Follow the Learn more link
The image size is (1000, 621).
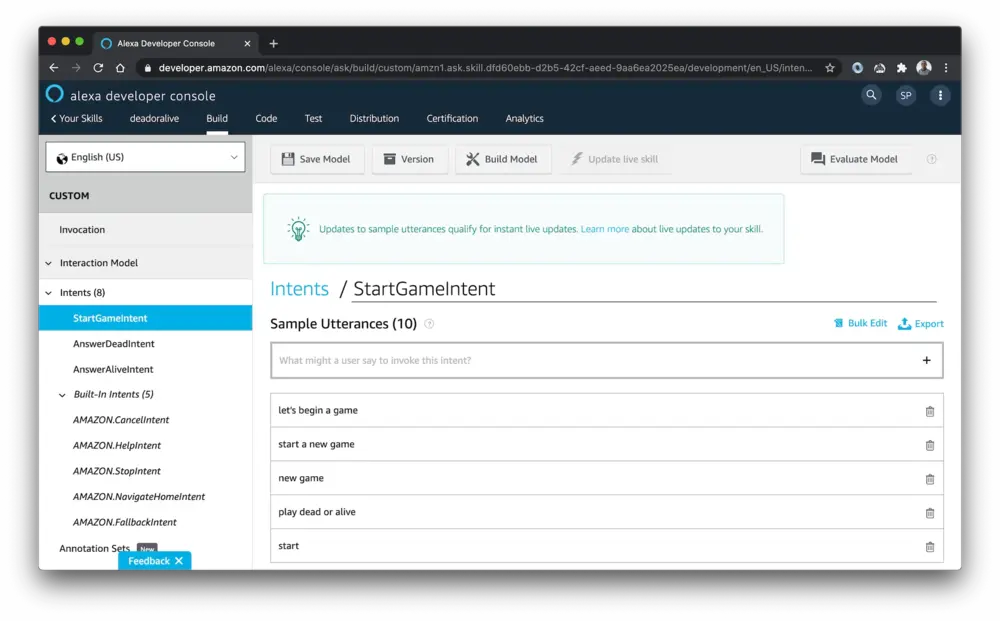604,229
